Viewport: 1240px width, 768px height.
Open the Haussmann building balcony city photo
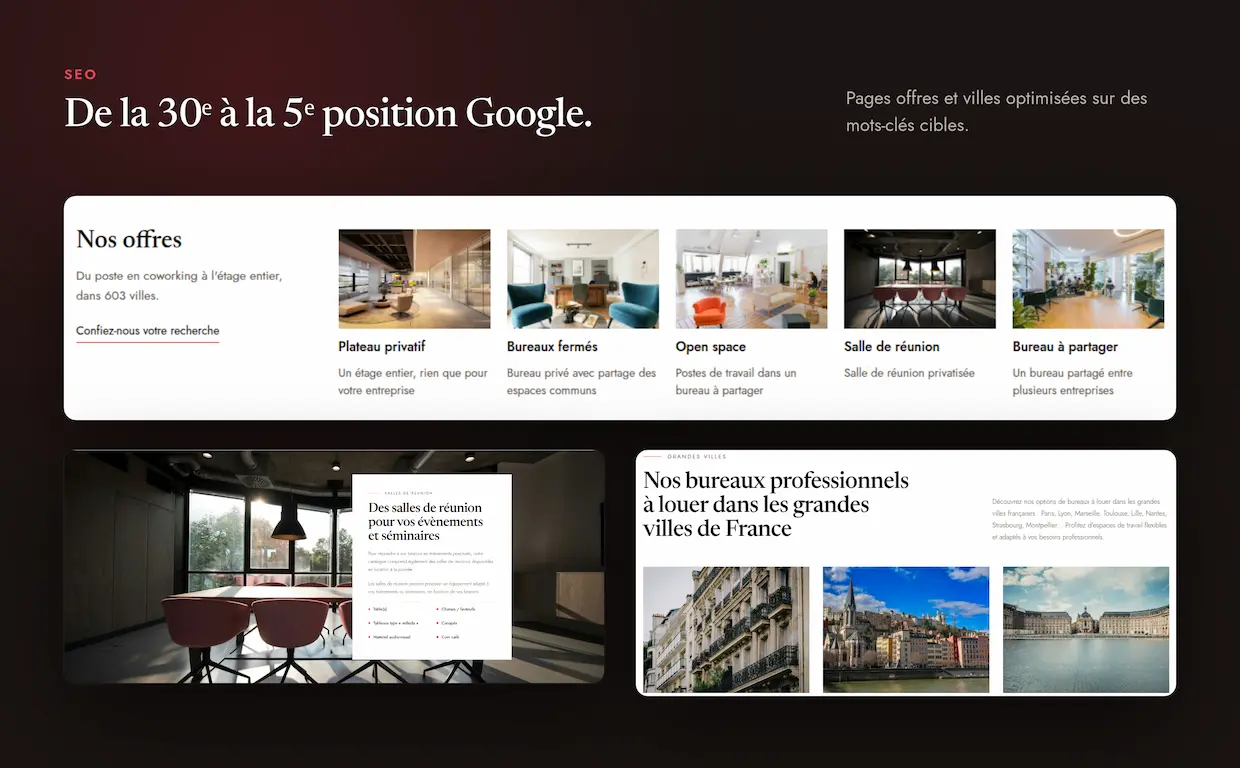pos(726,630)
